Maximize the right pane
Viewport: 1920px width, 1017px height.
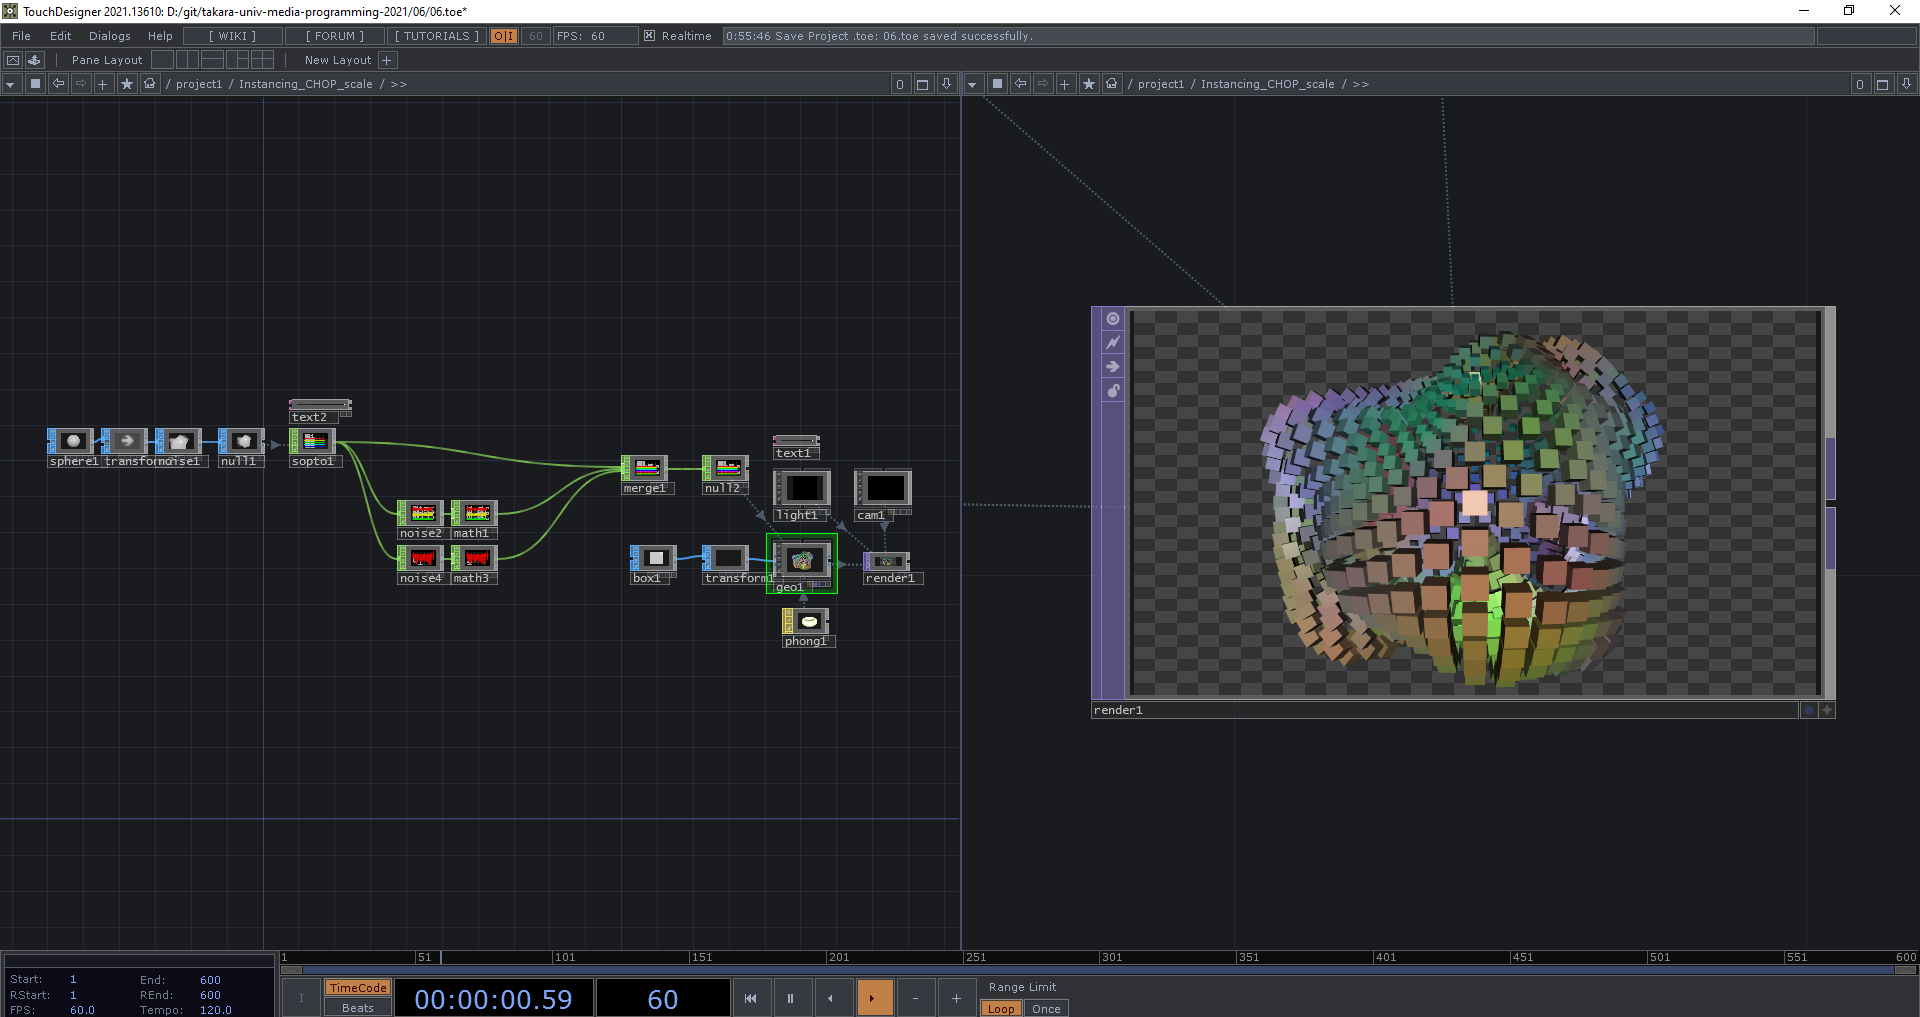point(1882,84)
